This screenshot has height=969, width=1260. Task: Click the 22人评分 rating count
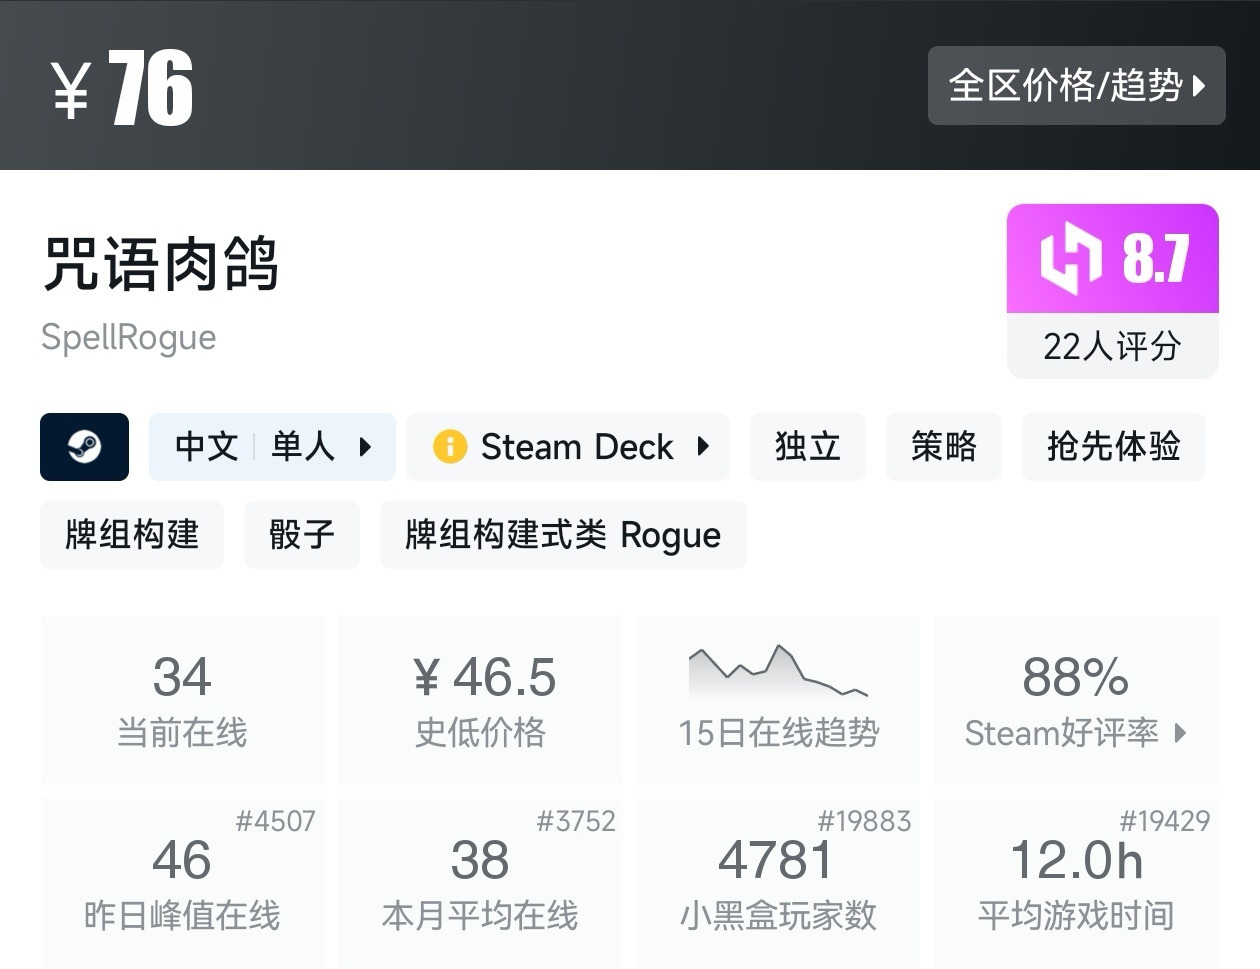(1112, 346)
